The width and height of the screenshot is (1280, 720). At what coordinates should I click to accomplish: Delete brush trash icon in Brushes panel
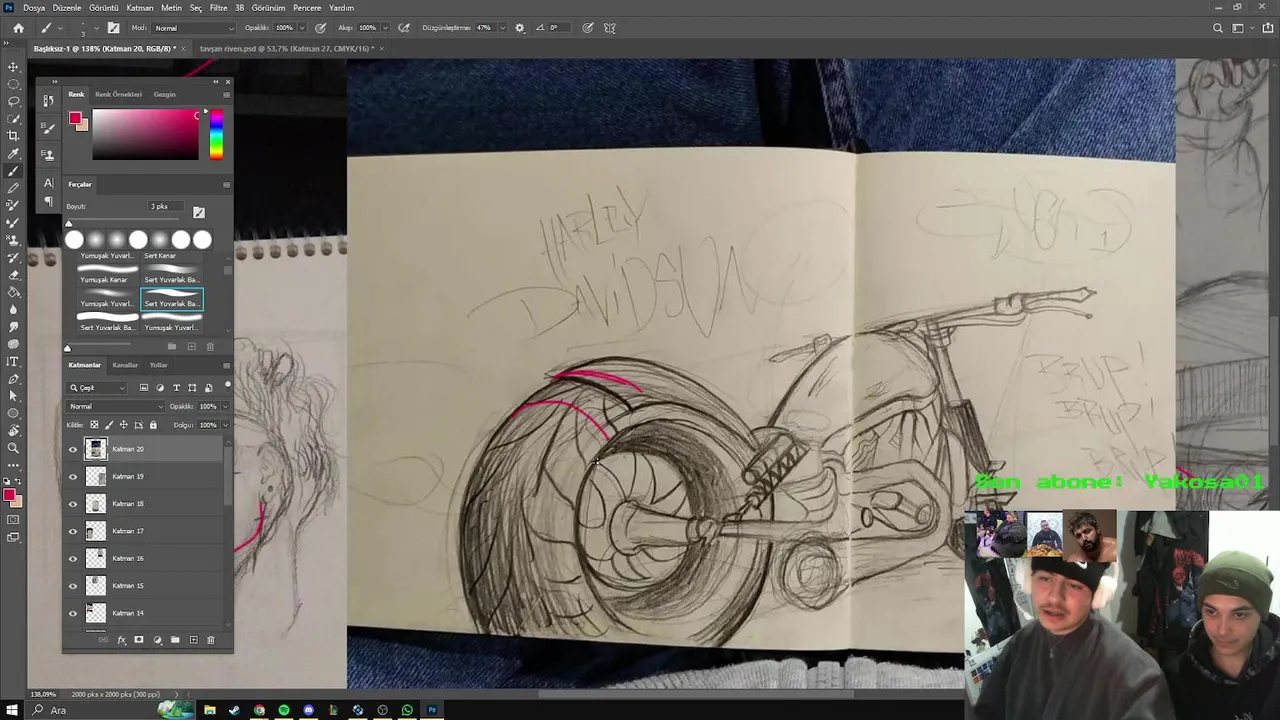tap(210, 346)
